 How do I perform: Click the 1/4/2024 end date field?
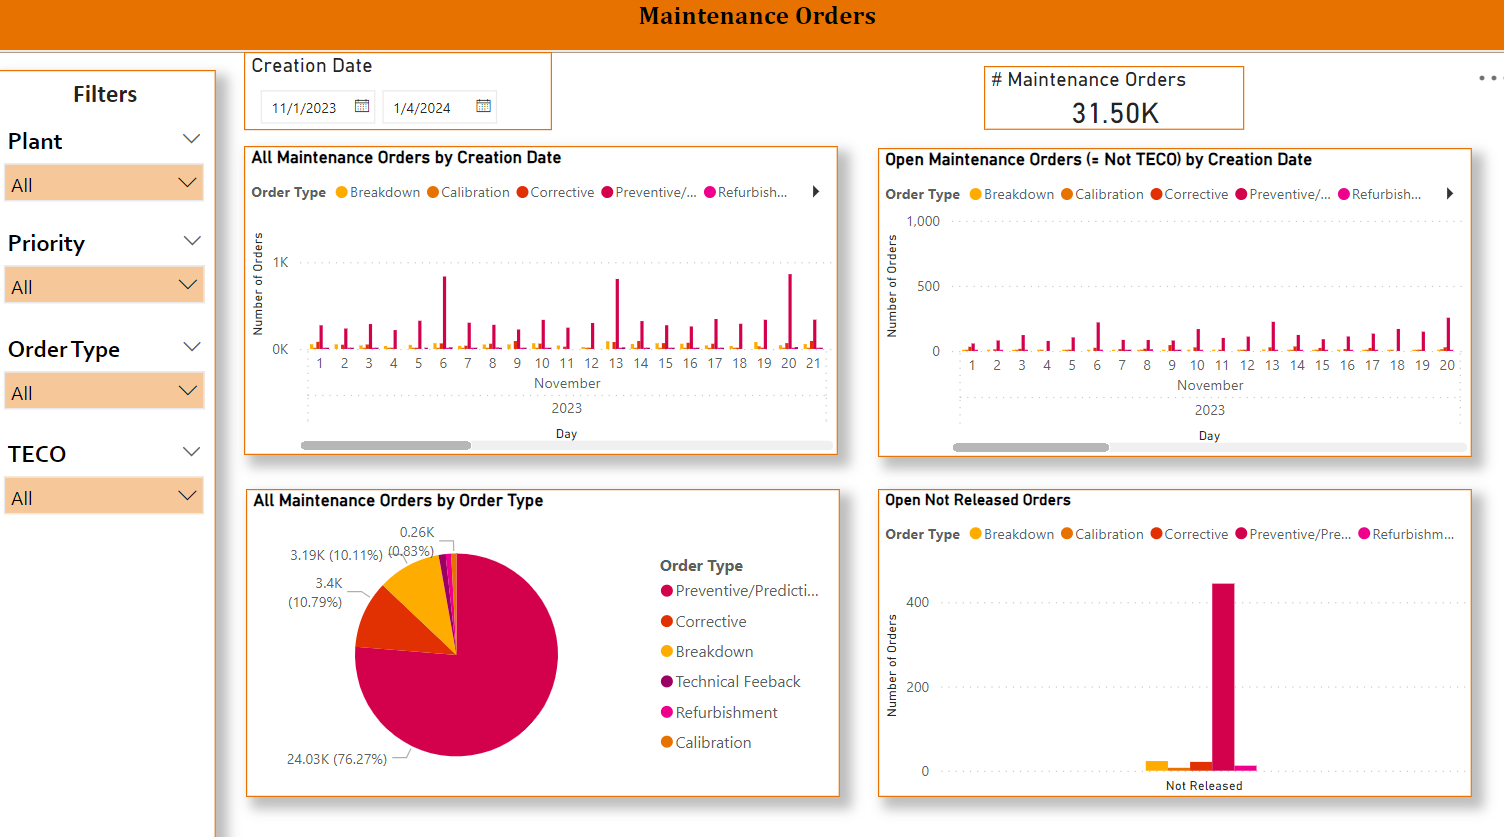[422, 108]
